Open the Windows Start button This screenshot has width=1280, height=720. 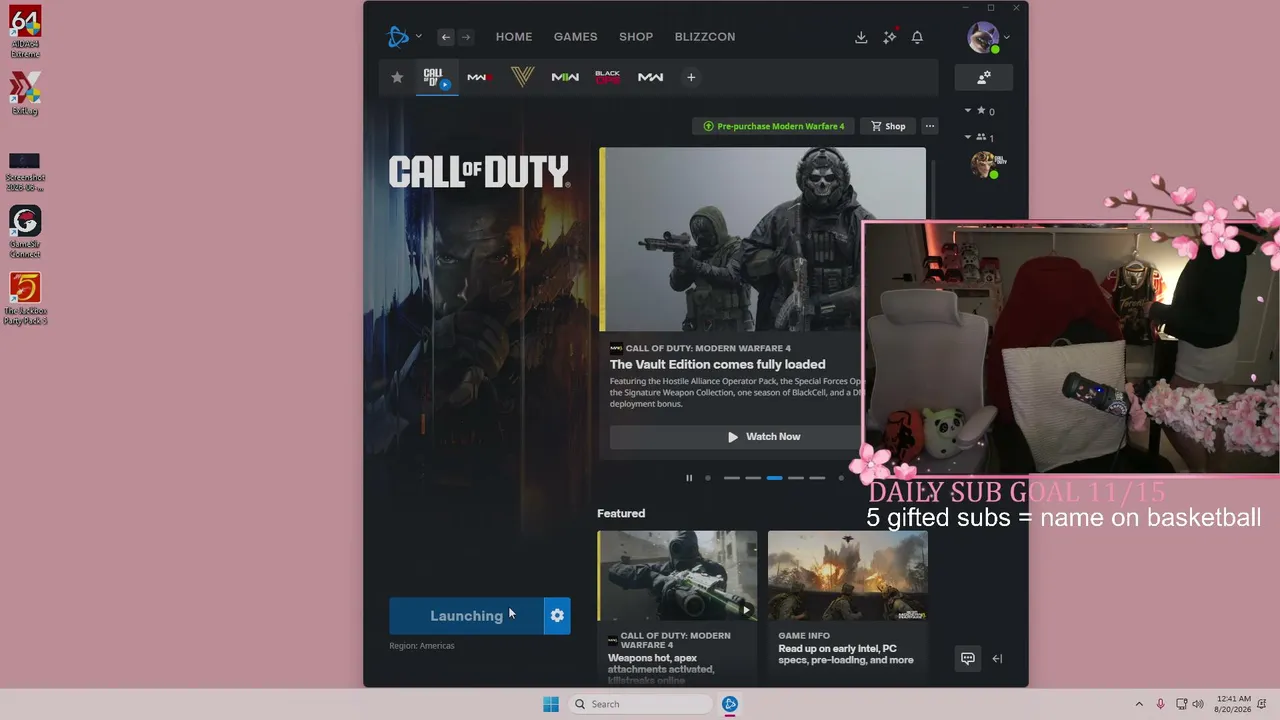551,704
